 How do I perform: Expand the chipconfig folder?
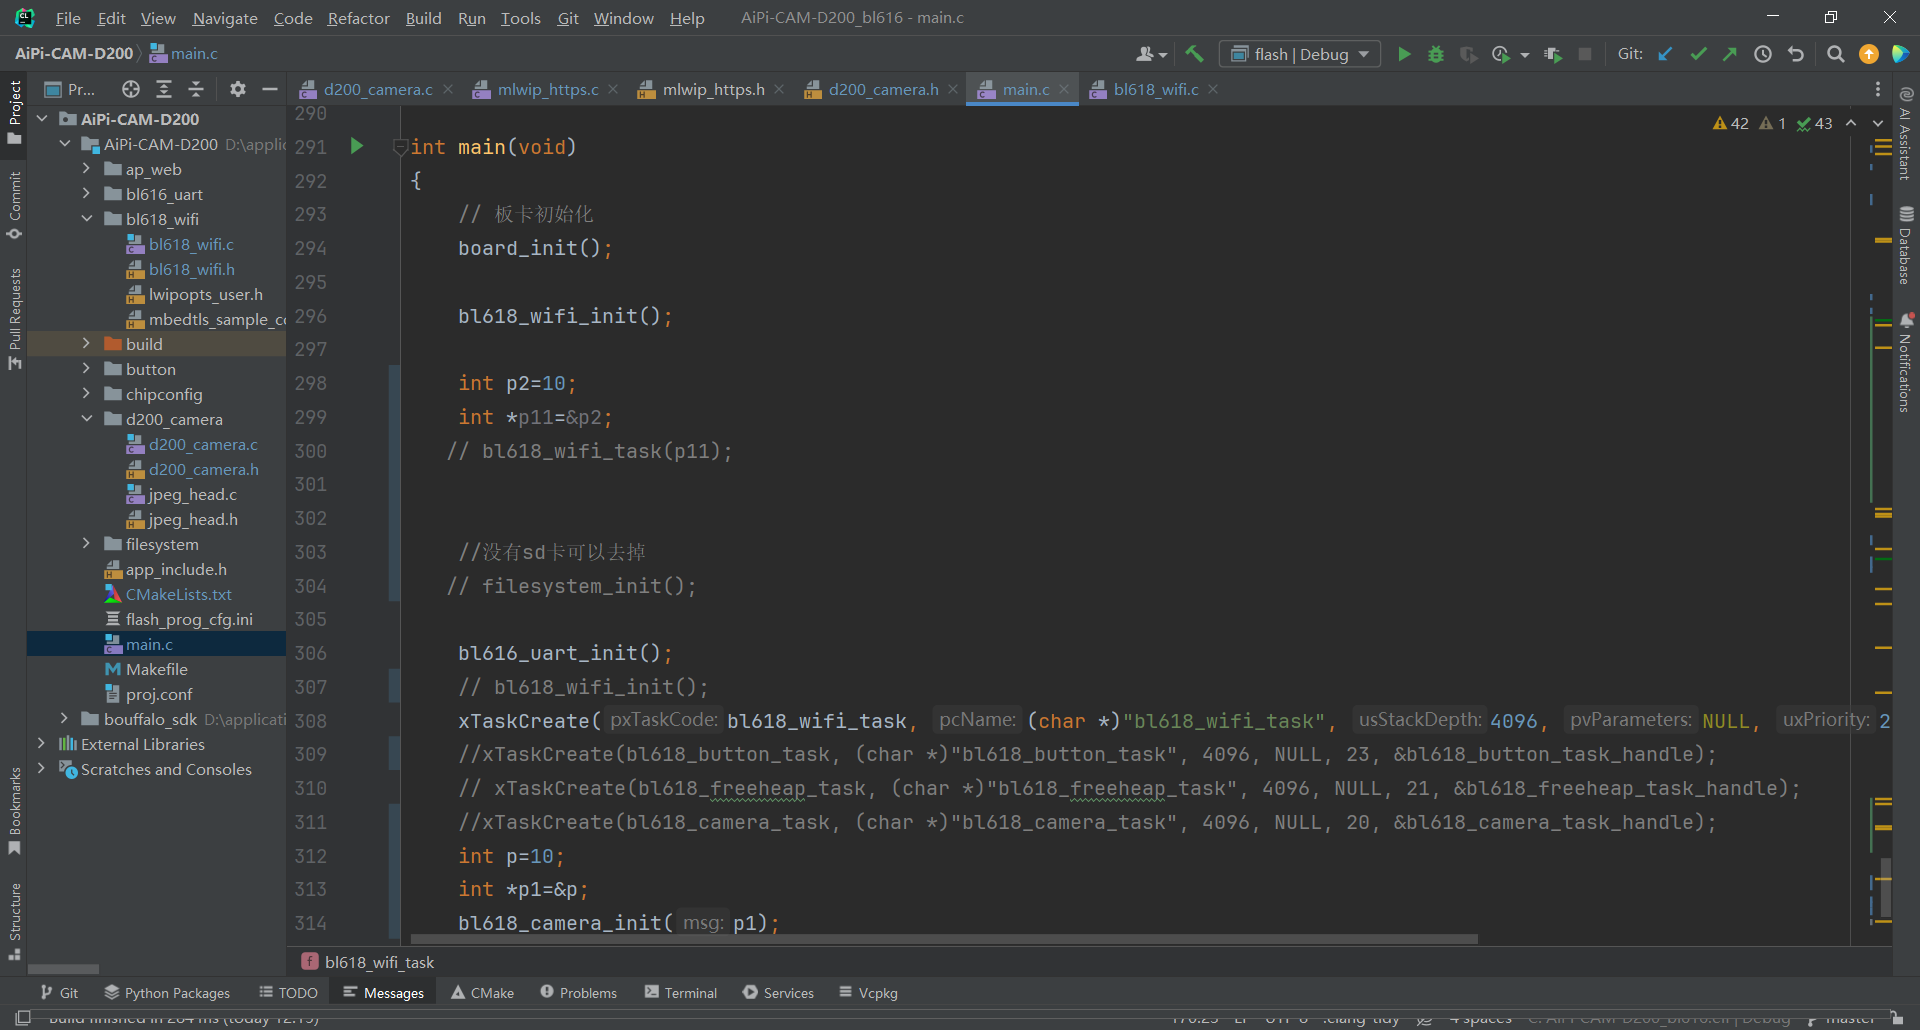coord(86,394)
